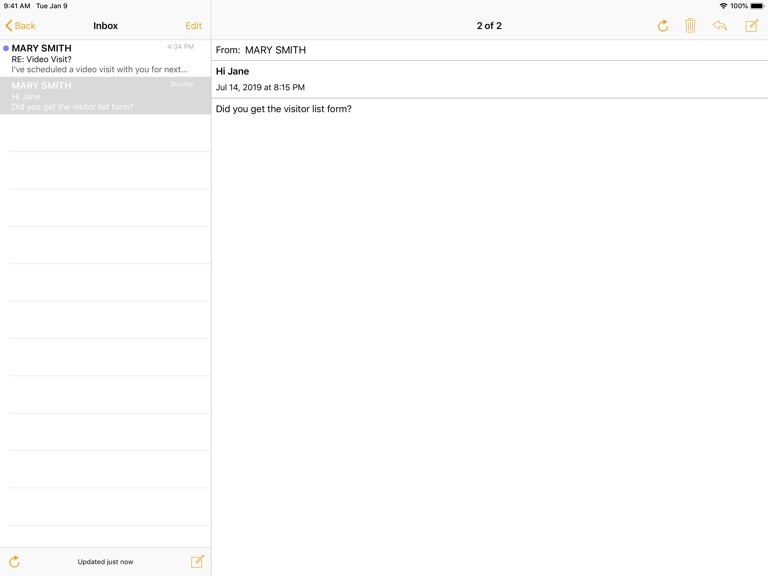Select the "Hi Jane" email in the list
768x576 pixels.
click(100, 96)
